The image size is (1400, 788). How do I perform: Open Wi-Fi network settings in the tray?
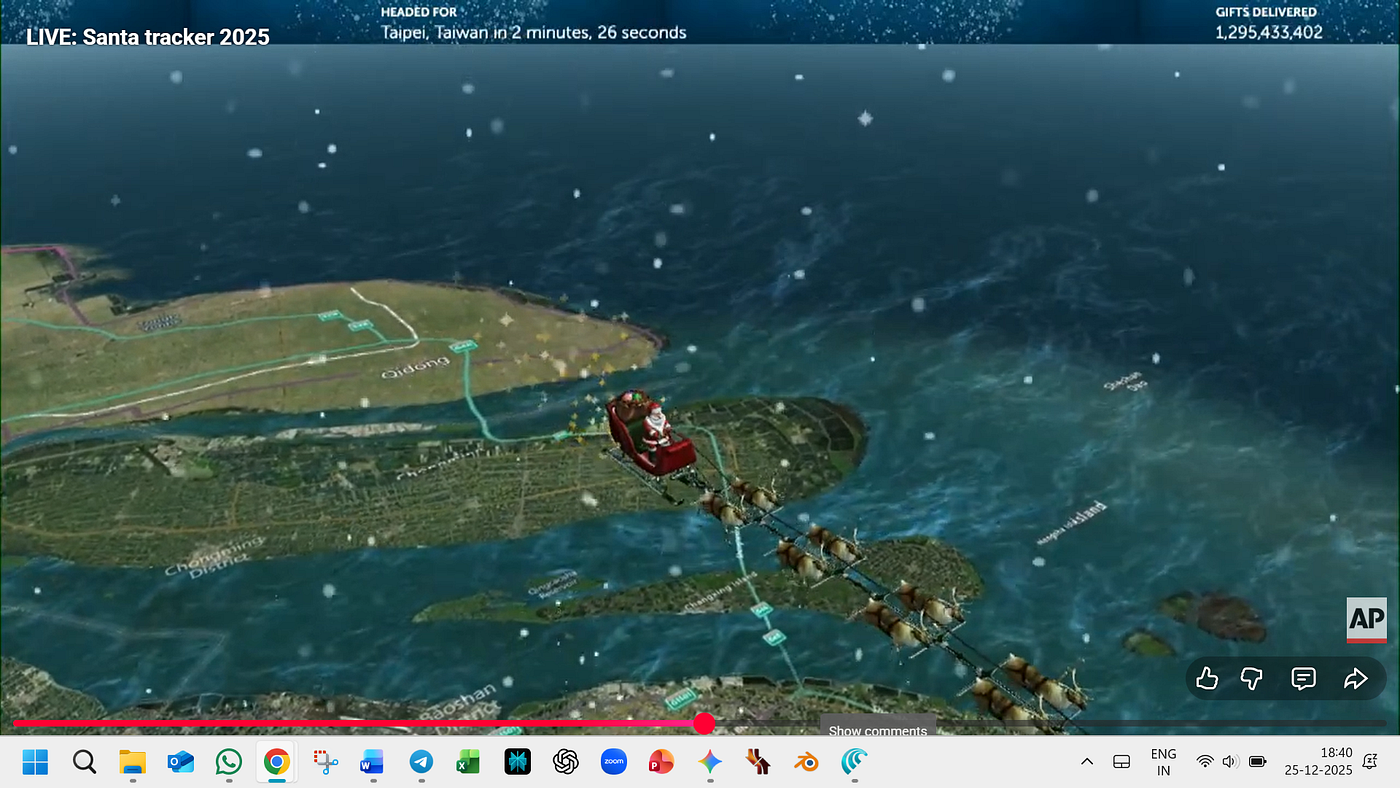[1205, 762]
